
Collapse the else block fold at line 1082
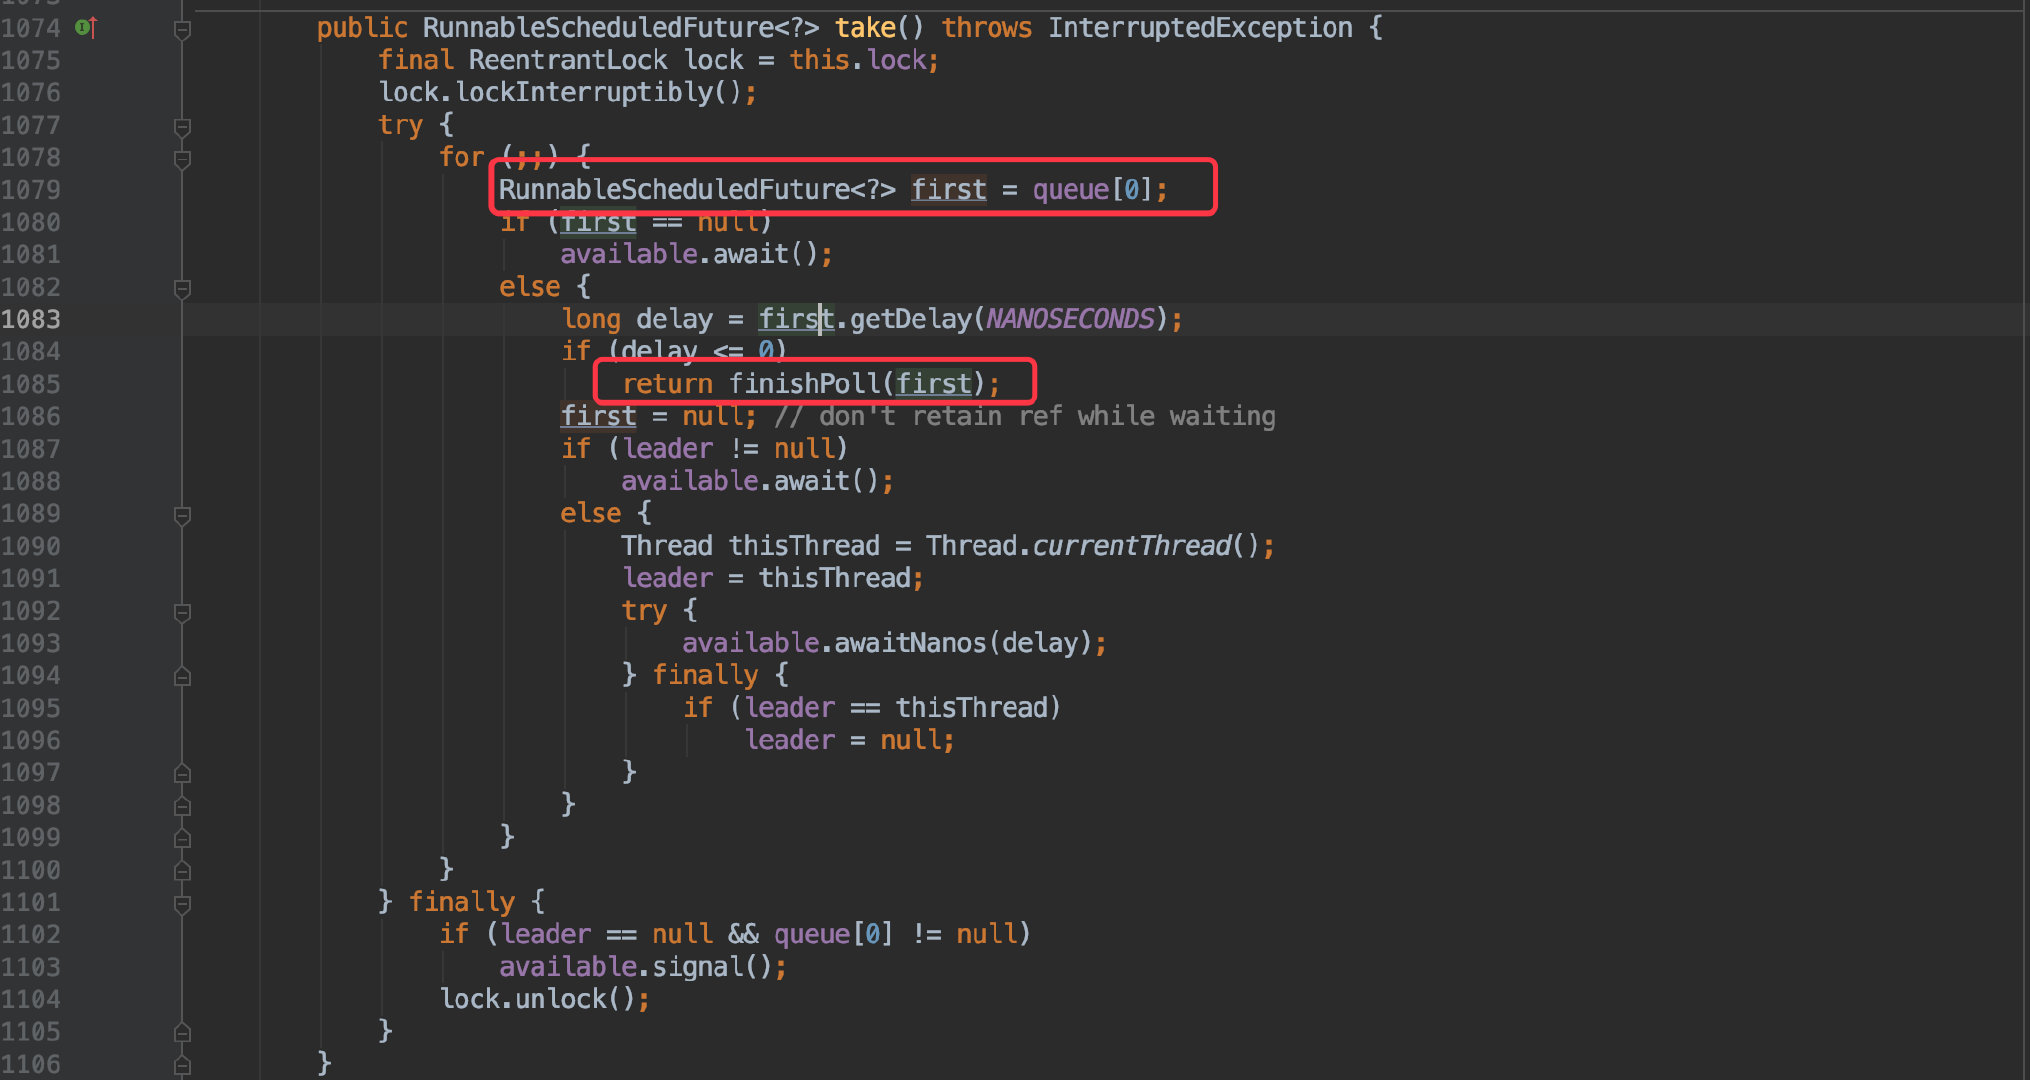pos(182,289)
